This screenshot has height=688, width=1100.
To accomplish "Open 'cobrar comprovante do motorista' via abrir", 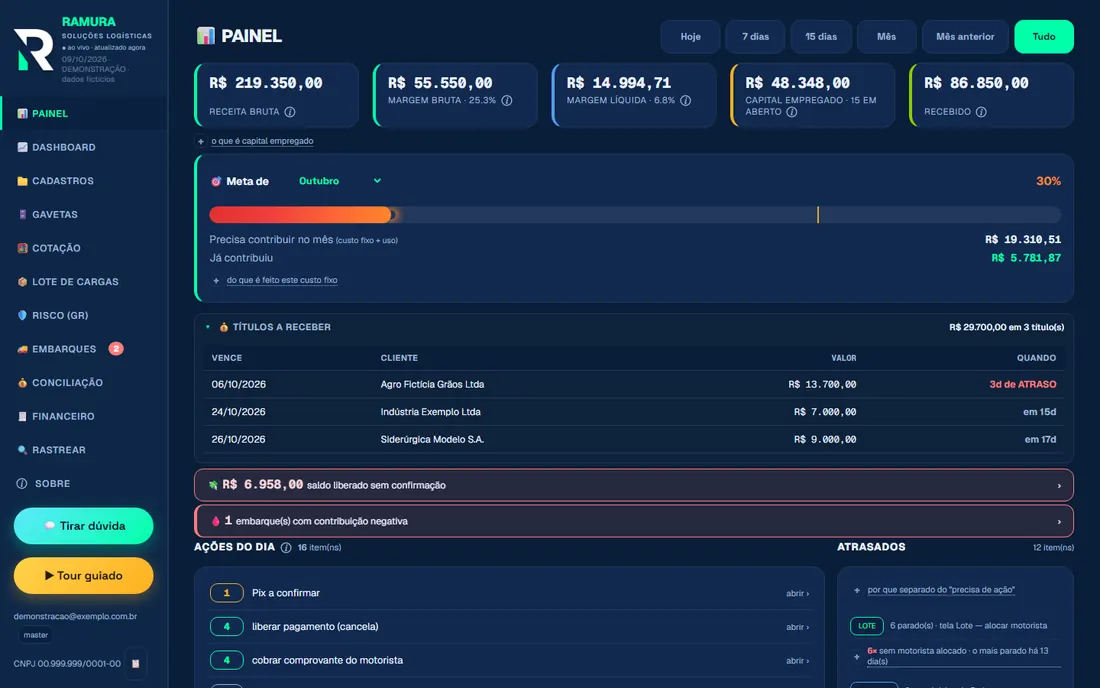I will 797,661.
